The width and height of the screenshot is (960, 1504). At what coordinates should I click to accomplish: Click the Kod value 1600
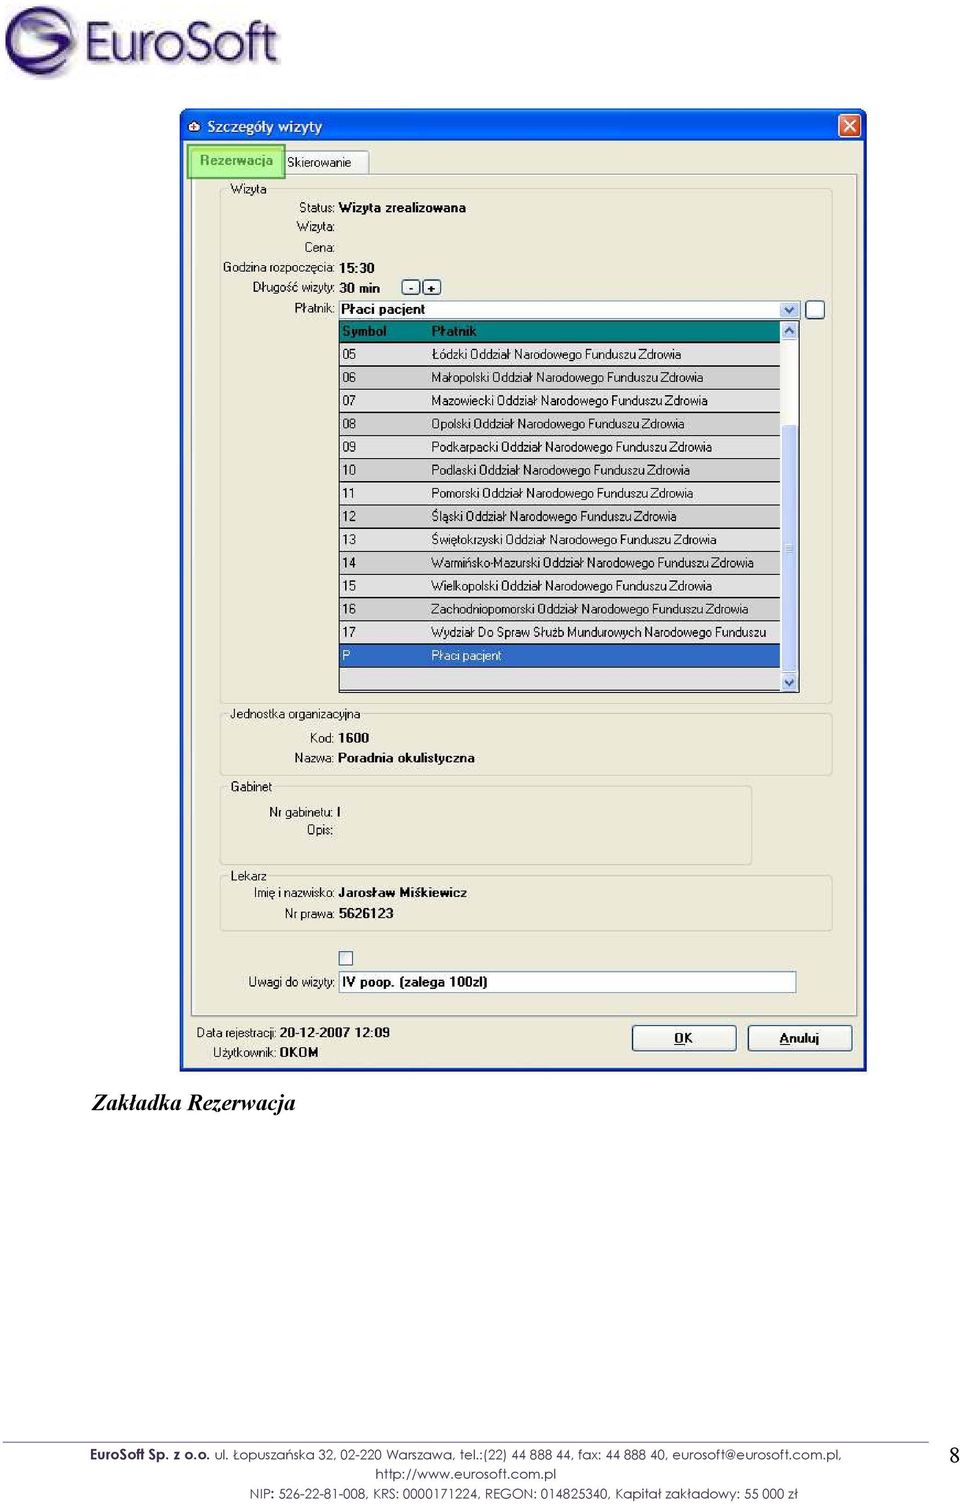(x=353, y=738)
